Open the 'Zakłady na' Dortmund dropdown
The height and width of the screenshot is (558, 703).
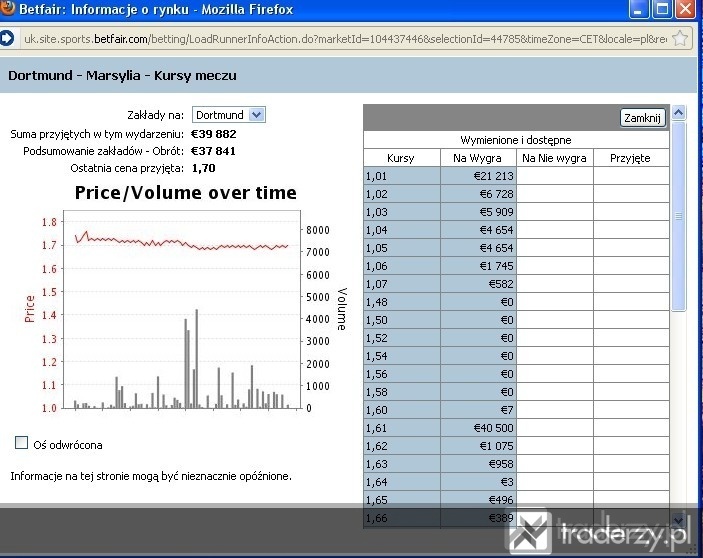[229, 115]
